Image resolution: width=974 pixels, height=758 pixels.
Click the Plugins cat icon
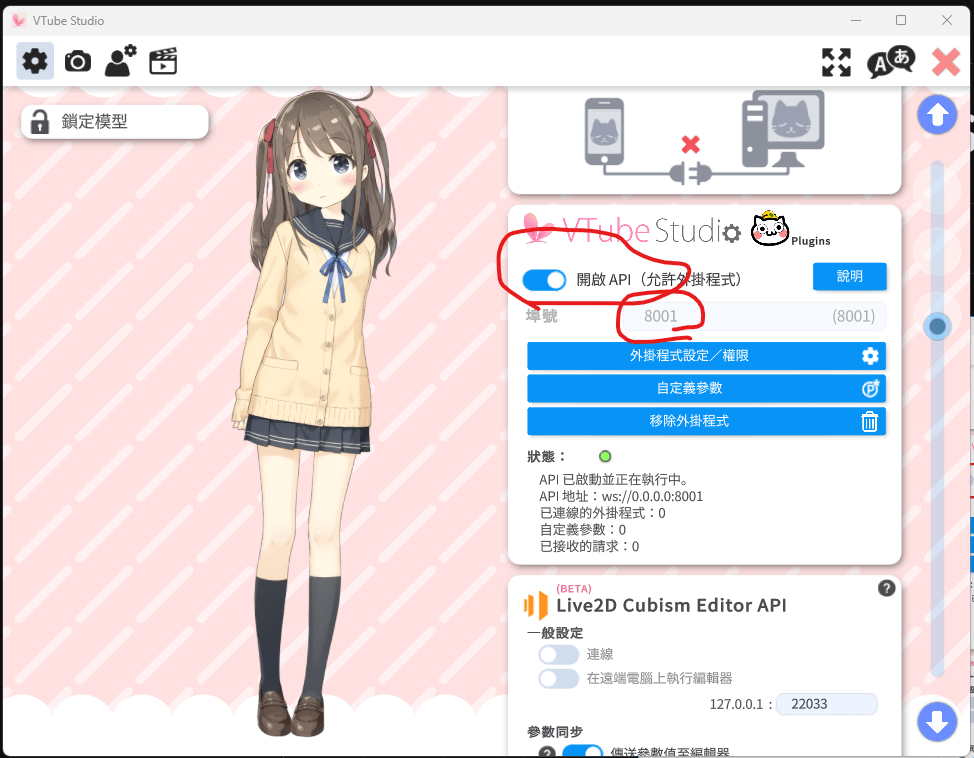click(x=770, y=229)
